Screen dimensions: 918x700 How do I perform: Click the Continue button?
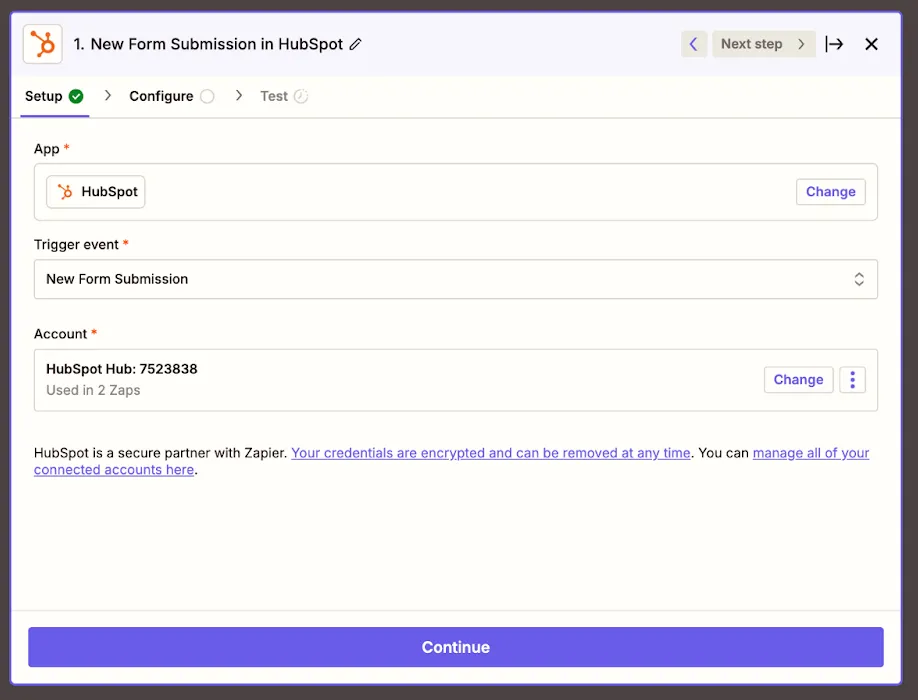[x=455, y=647]
